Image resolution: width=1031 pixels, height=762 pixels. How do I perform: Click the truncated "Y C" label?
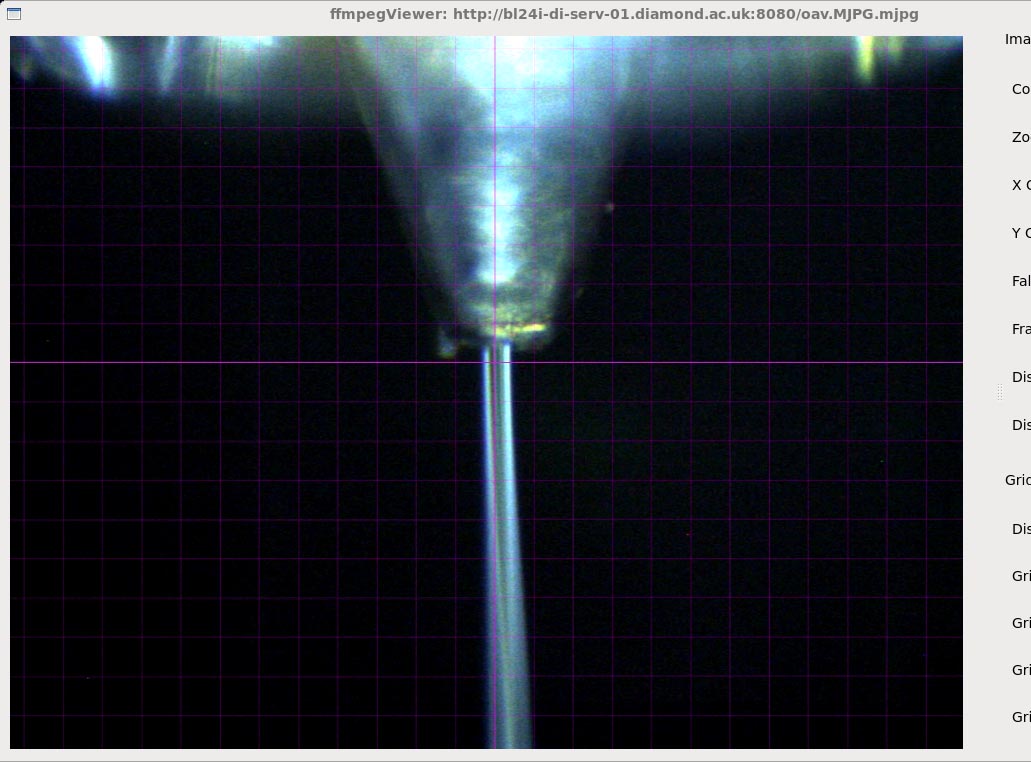[x=1021, y=233]
